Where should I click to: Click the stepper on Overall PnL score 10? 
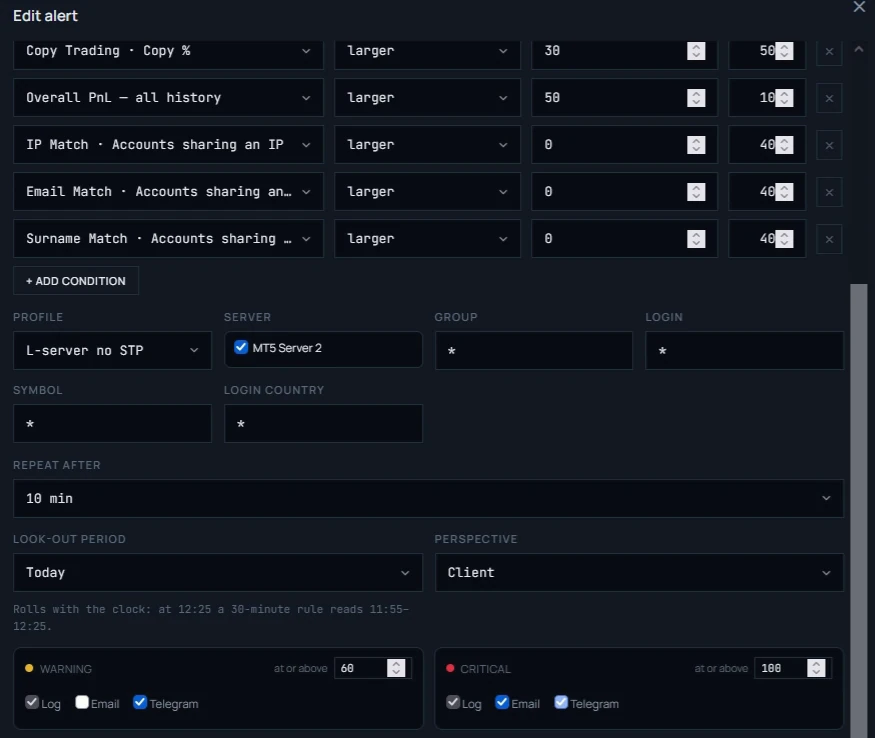[x=784, y=98]
